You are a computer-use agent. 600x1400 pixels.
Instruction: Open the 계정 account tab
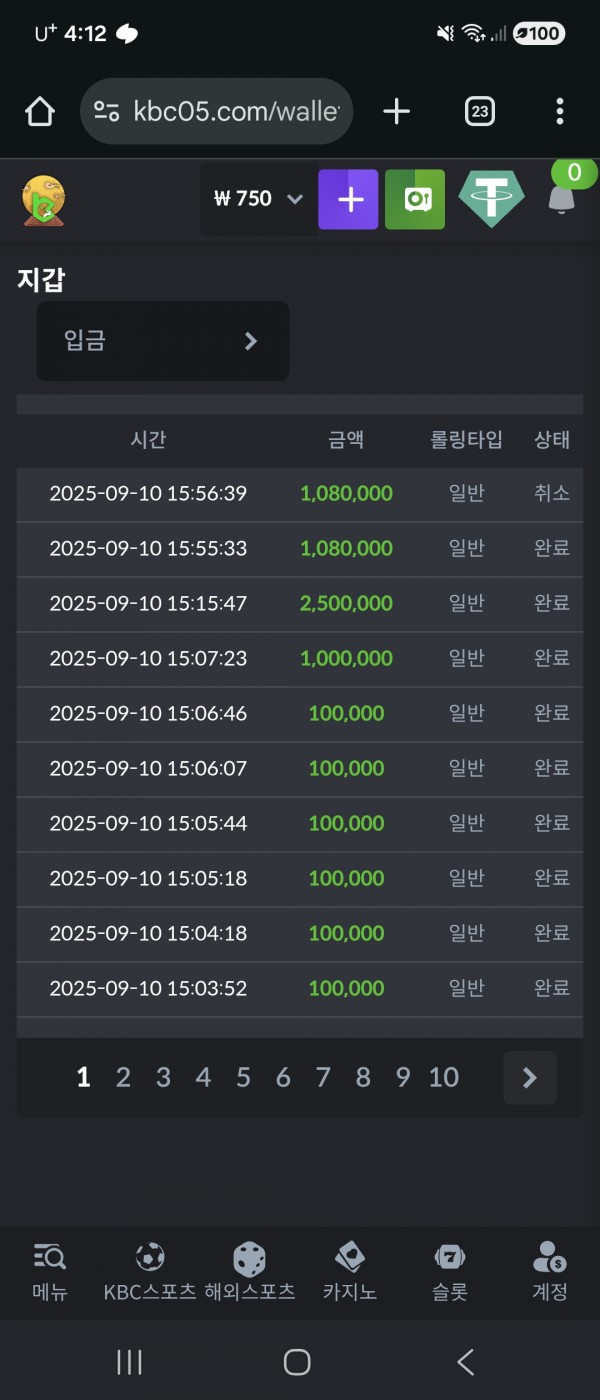click(x=550, y=1272)
